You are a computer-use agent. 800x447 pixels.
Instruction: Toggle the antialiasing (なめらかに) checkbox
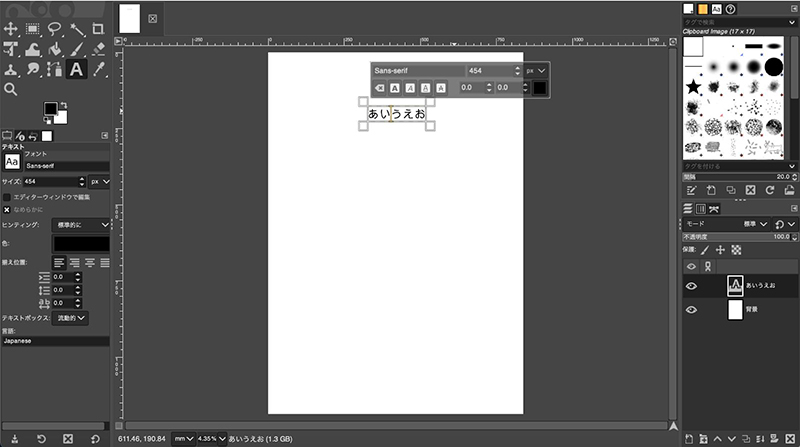click(x=7, y=210)
